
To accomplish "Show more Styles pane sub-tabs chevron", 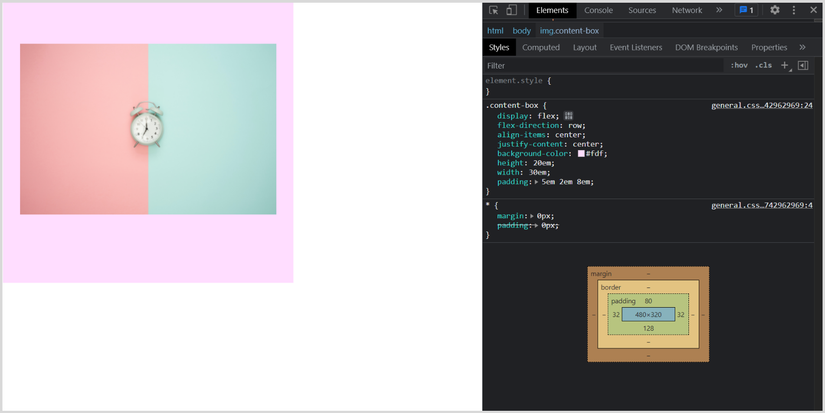I will point(802,47).
